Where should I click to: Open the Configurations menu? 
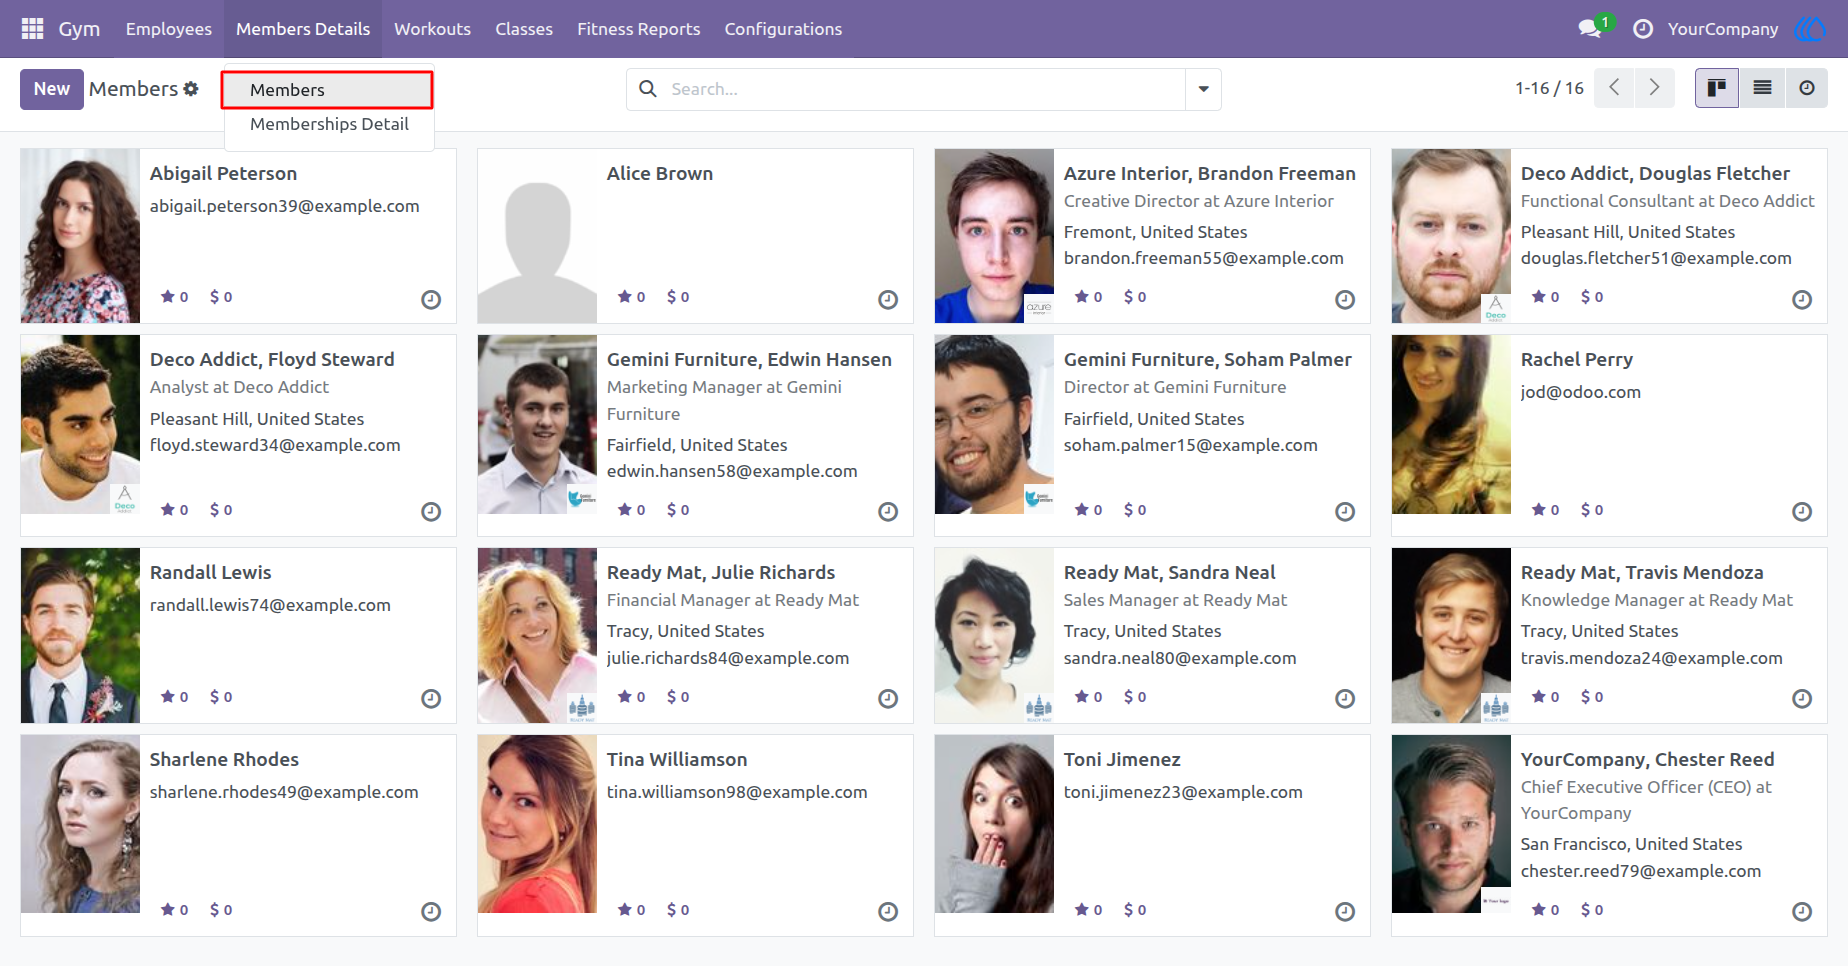(x=783, y=29)
